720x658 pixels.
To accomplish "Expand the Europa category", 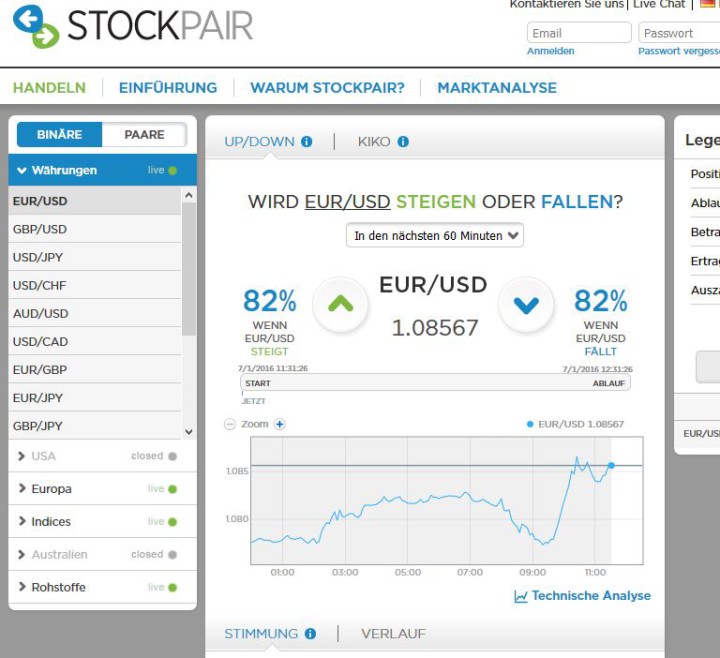I will pyautogui.click(x=102, y=489).
